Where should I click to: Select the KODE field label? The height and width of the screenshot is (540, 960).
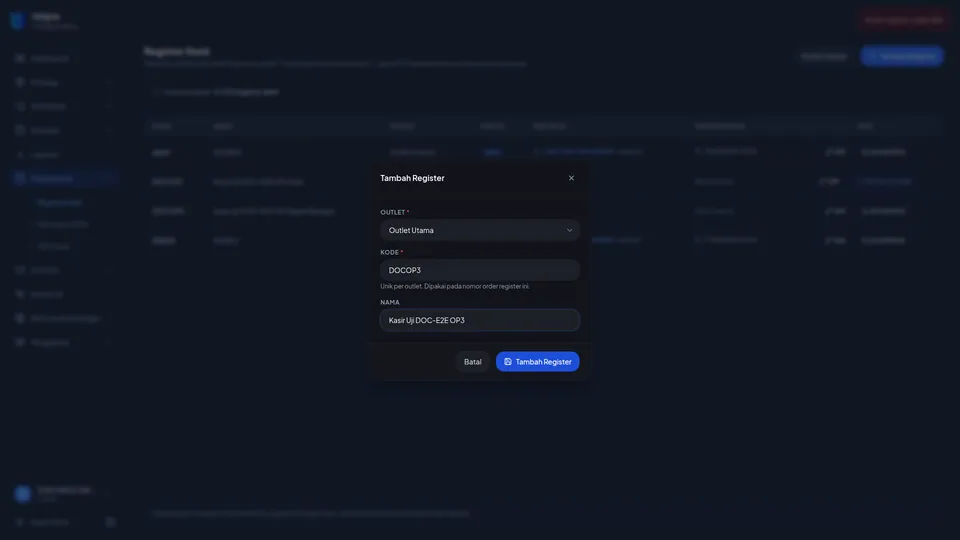tap(389, 252)
